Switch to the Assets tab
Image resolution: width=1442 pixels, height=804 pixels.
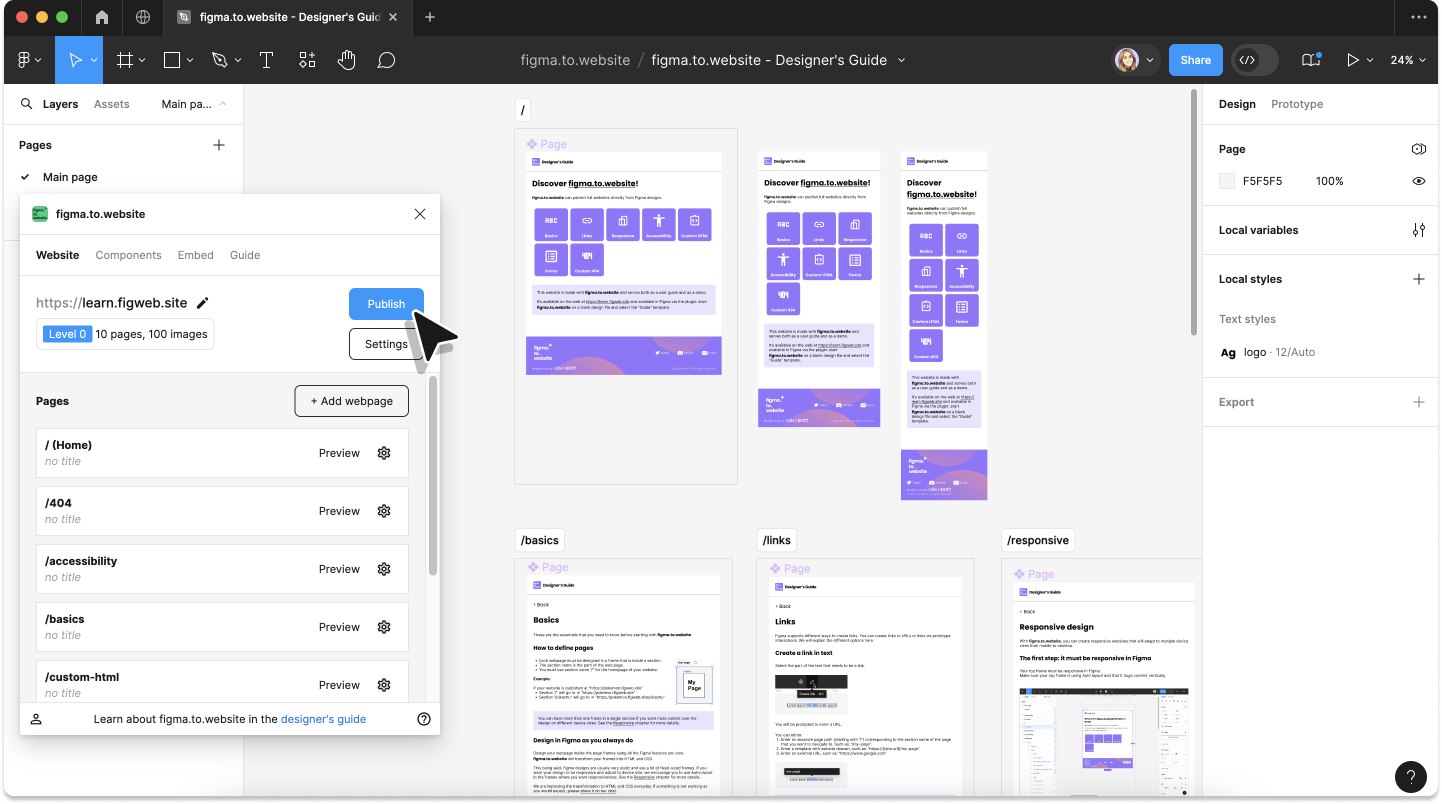click(111, 104)
